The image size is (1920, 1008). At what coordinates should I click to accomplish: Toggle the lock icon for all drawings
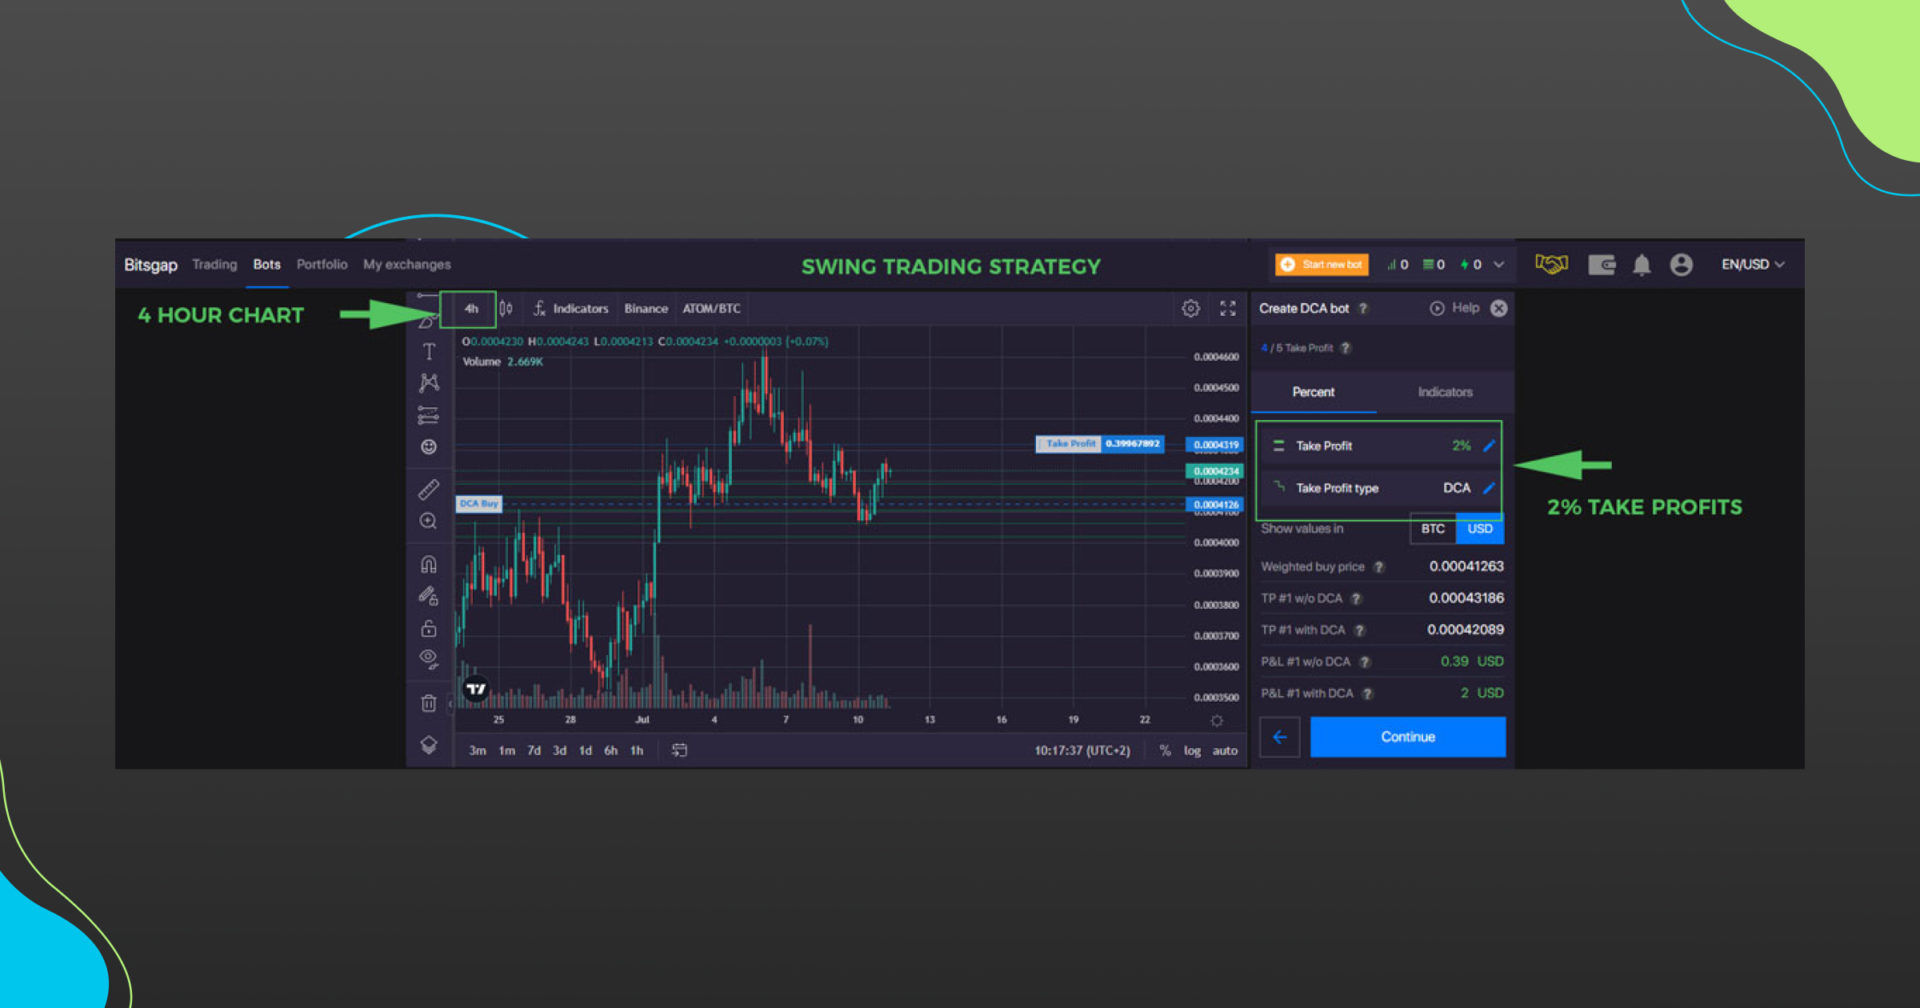428,628
